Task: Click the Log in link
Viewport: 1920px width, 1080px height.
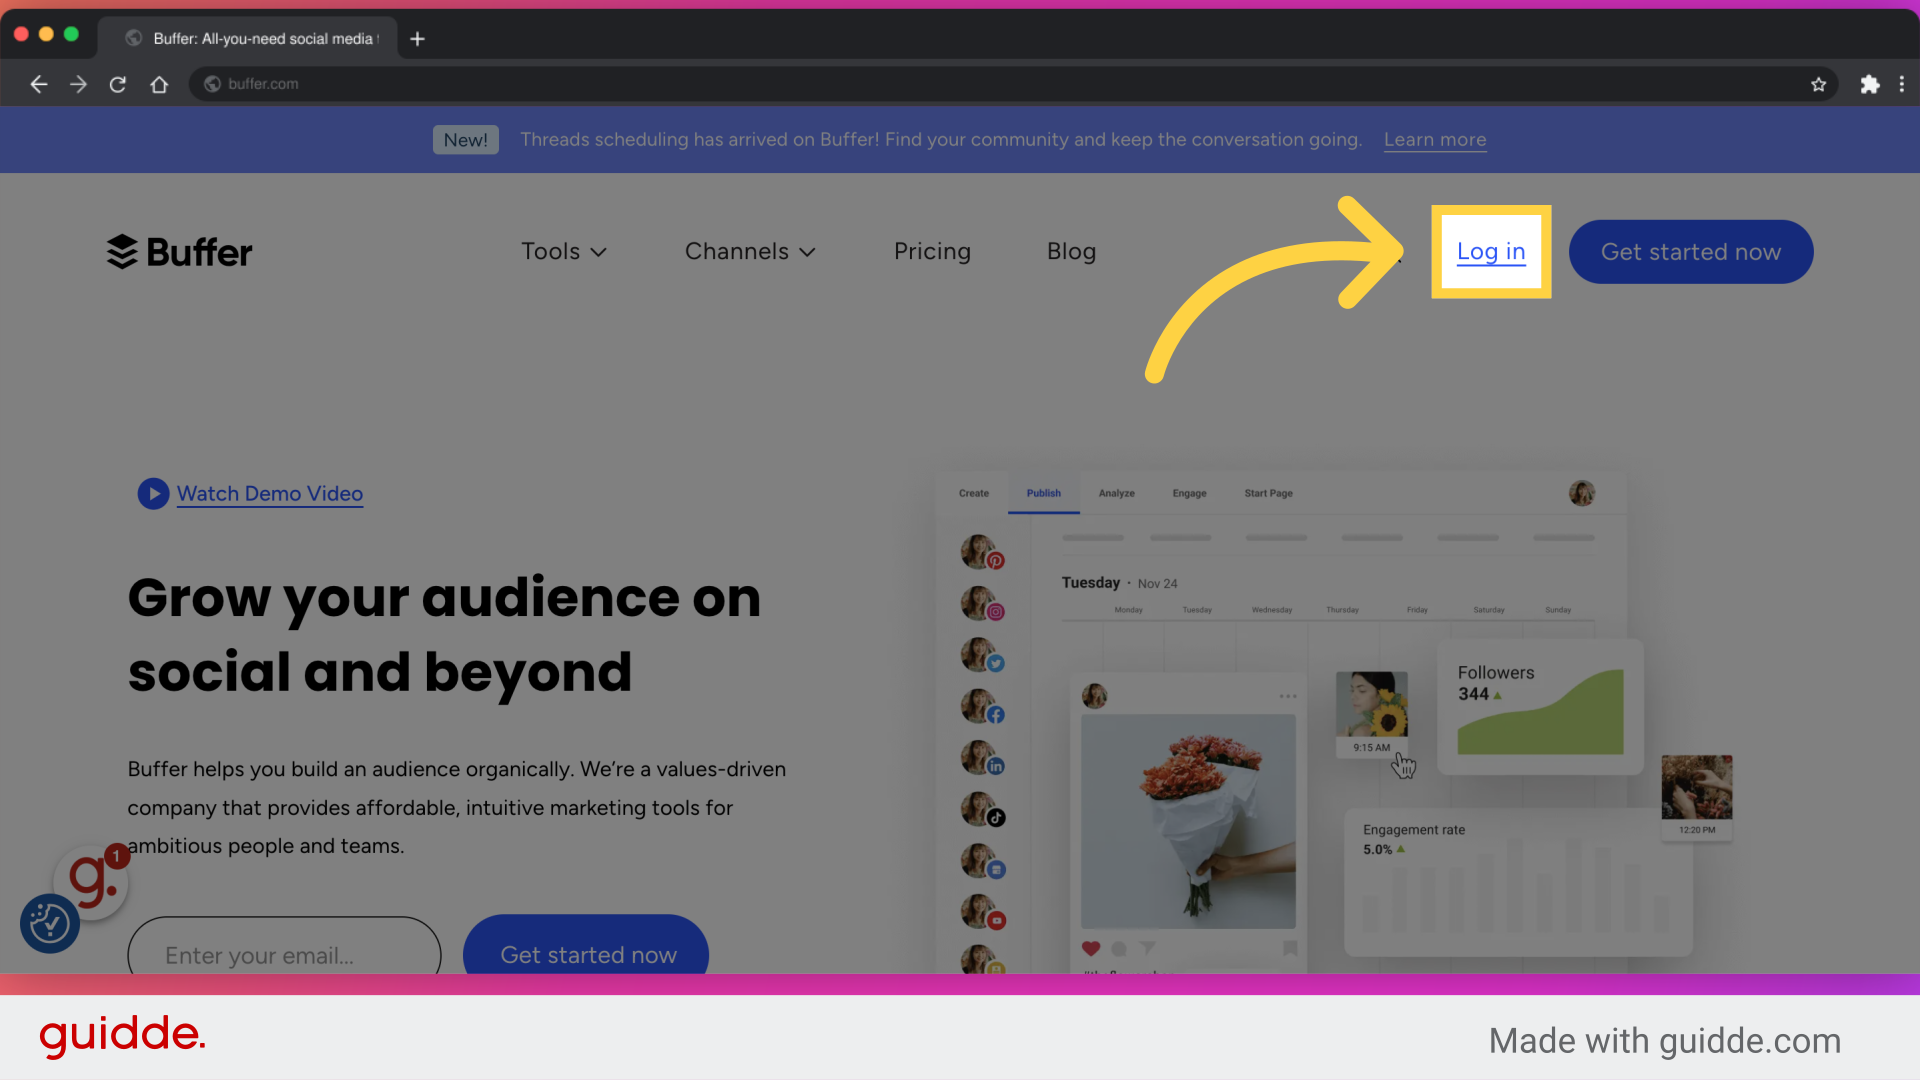Action: coord(1490,251)
